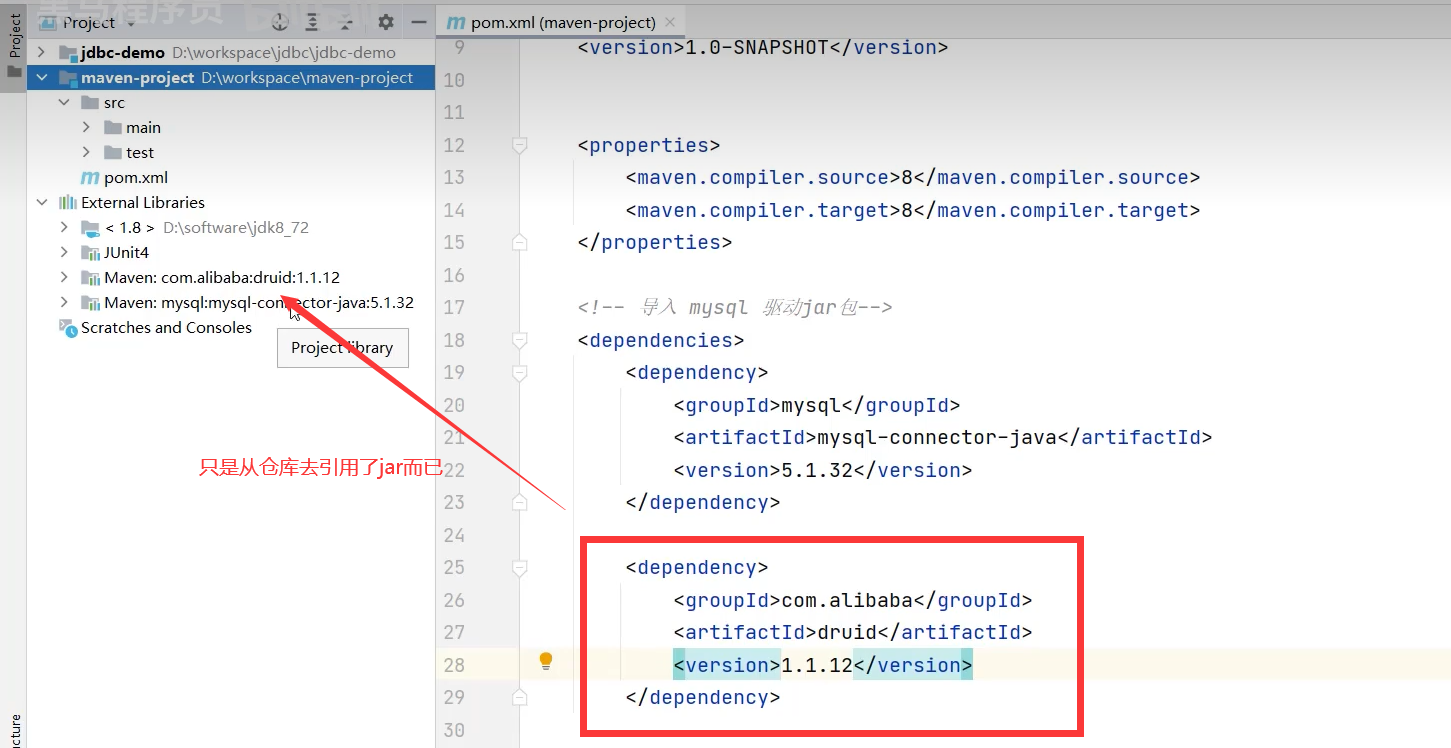Select the main folder row
Image resolution: width=1451 pixels, height=748 pixels.
point(231,127)
